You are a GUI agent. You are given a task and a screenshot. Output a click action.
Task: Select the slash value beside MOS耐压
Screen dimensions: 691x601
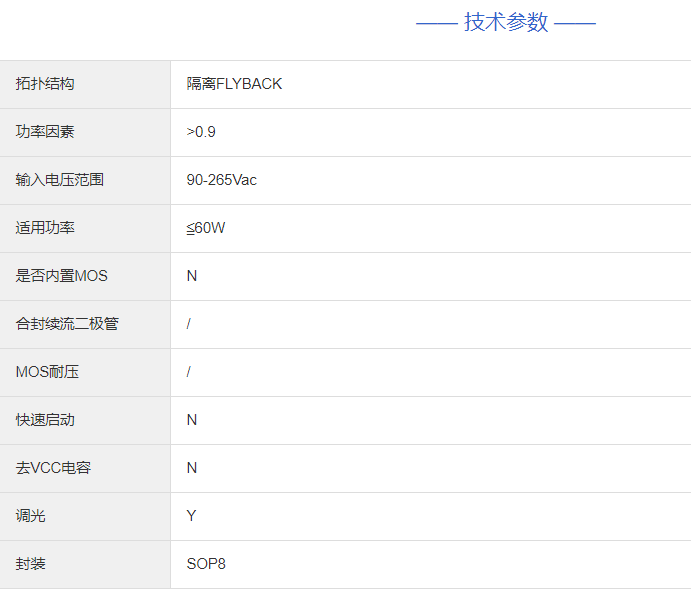tap(189, 372)
